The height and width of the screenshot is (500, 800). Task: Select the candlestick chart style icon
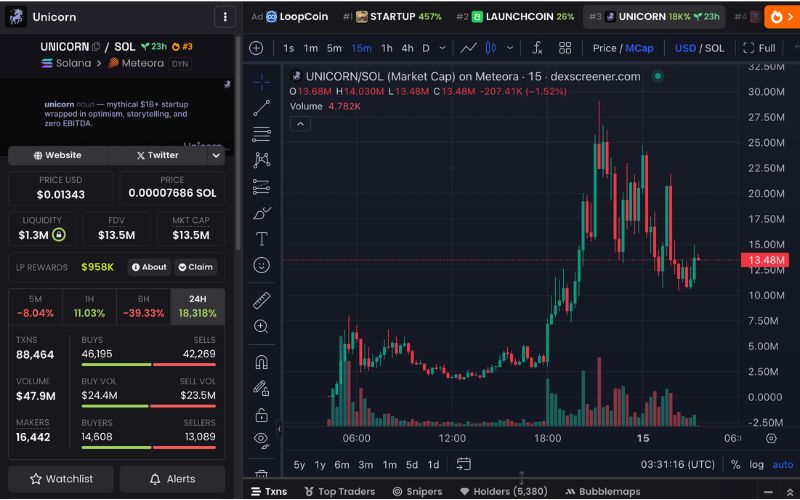tap(491, 48)
